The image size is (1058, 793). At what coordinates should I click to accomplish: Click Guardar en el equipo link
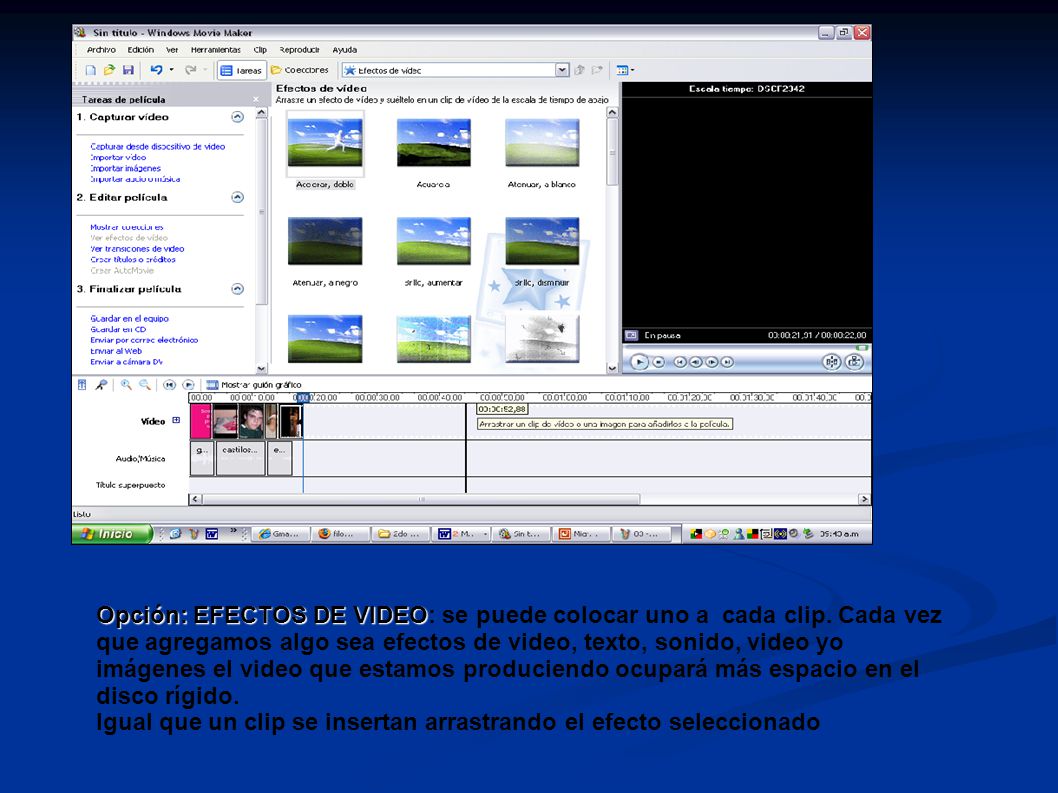130,319
